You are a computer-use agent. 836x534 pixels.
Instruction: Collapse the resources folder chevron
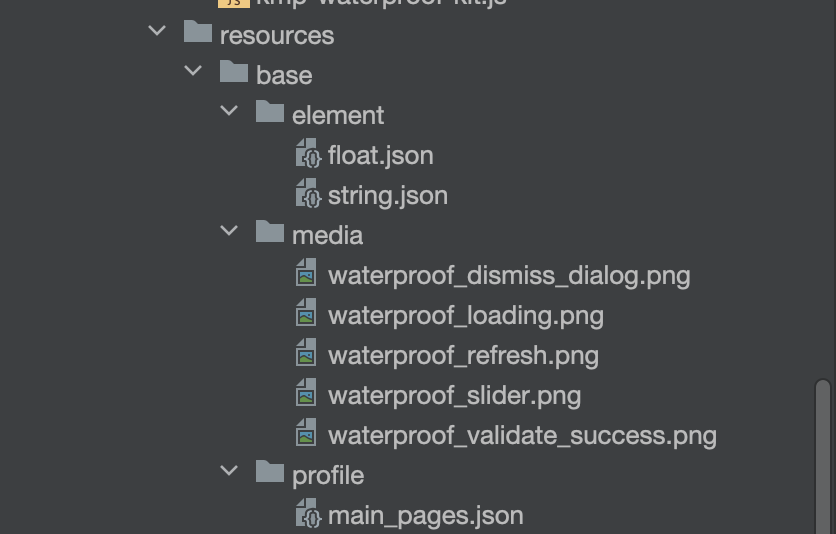[157, 31]
